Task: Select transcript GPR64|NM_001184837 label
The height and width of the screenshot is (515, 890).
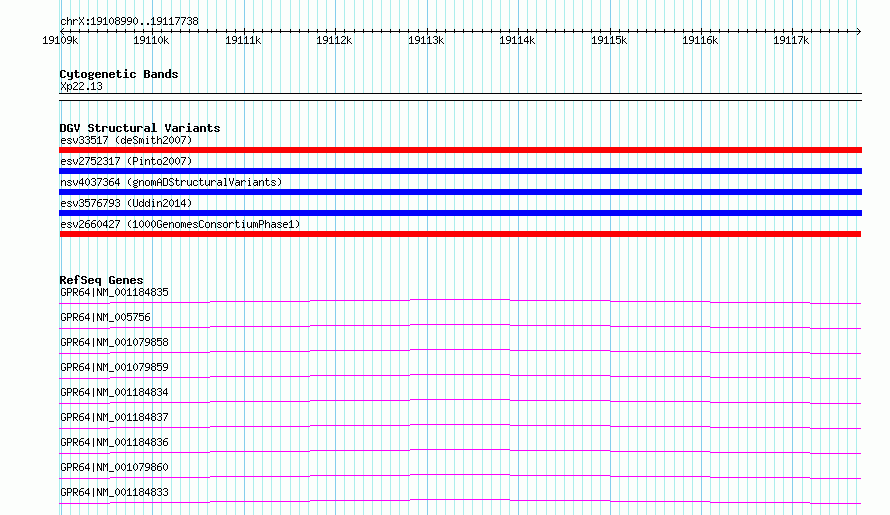Action: click(114, 417)
